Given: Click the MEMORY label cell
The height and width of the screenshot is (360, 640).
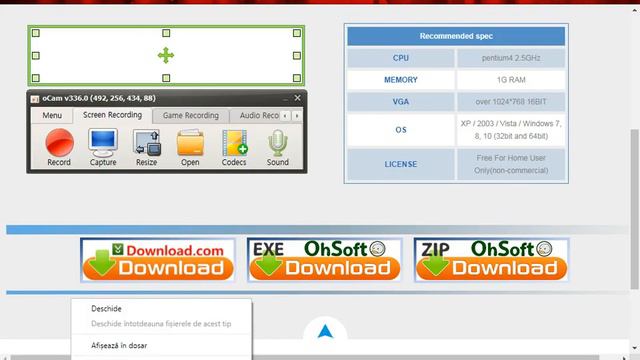Looking at the screenshot, I should [x=401, y=80].
